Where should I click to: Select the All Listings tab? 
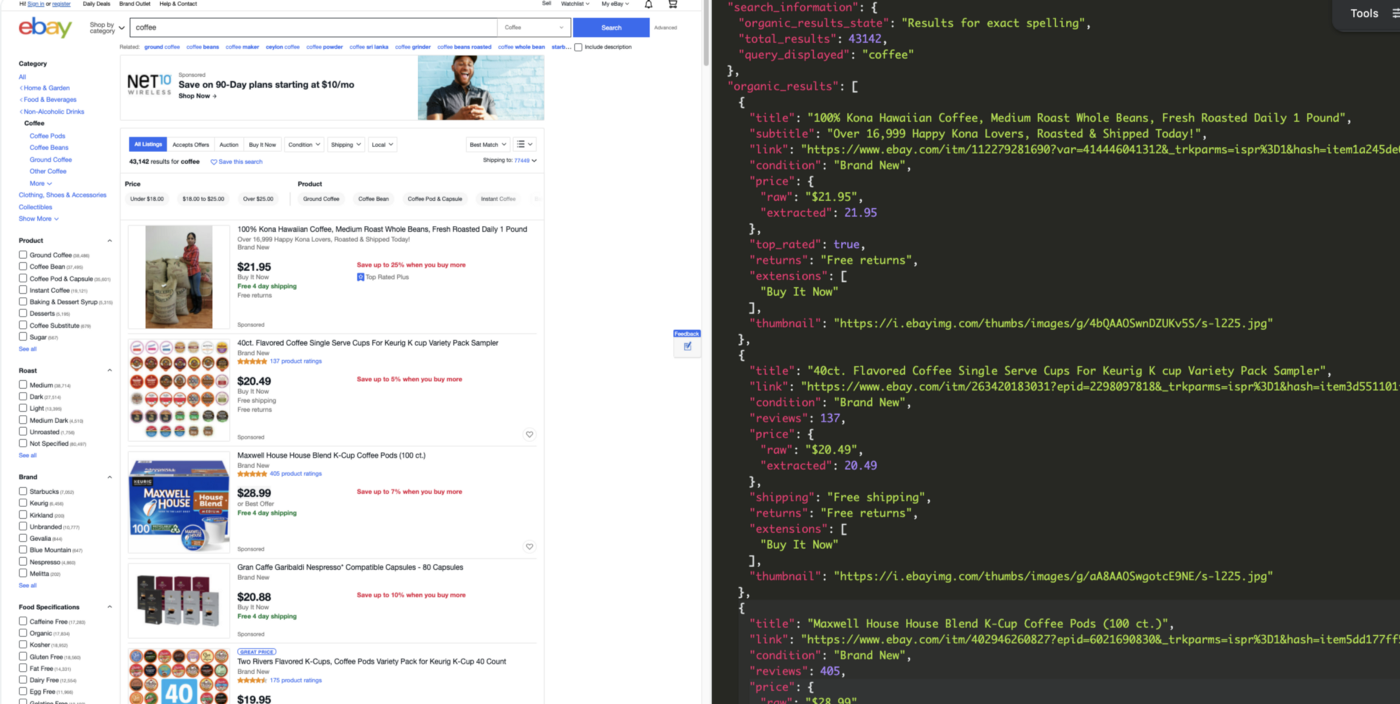point(148,144)
